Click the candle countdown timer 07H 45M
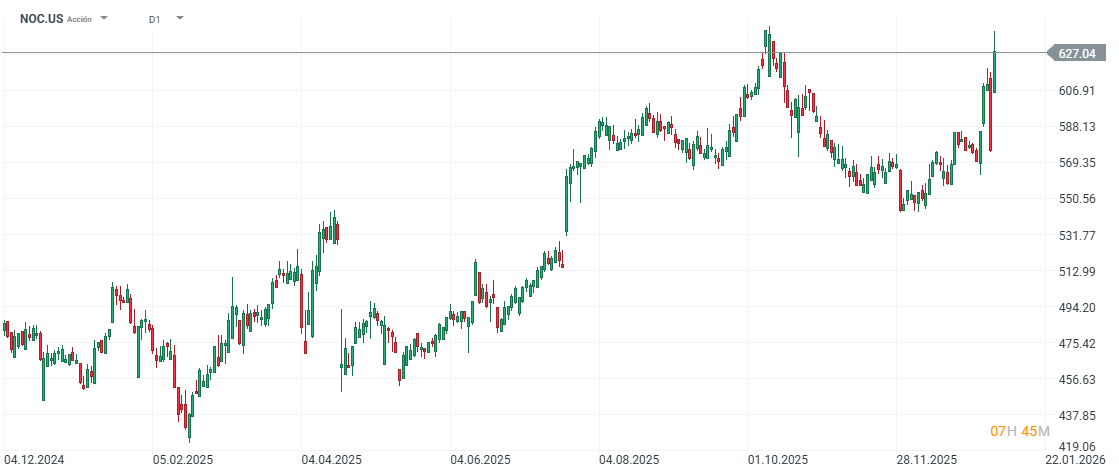The height and width of the screenshot is (476, 1119). 1020,431
